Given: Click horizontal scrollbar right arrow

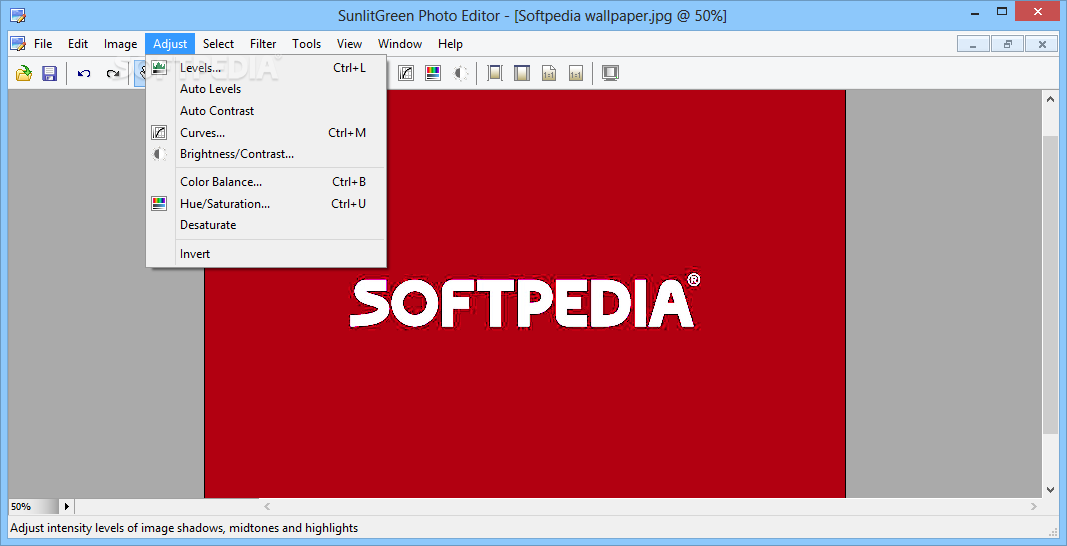Looking at the screenshot, I should click(x=1034, y=507).
